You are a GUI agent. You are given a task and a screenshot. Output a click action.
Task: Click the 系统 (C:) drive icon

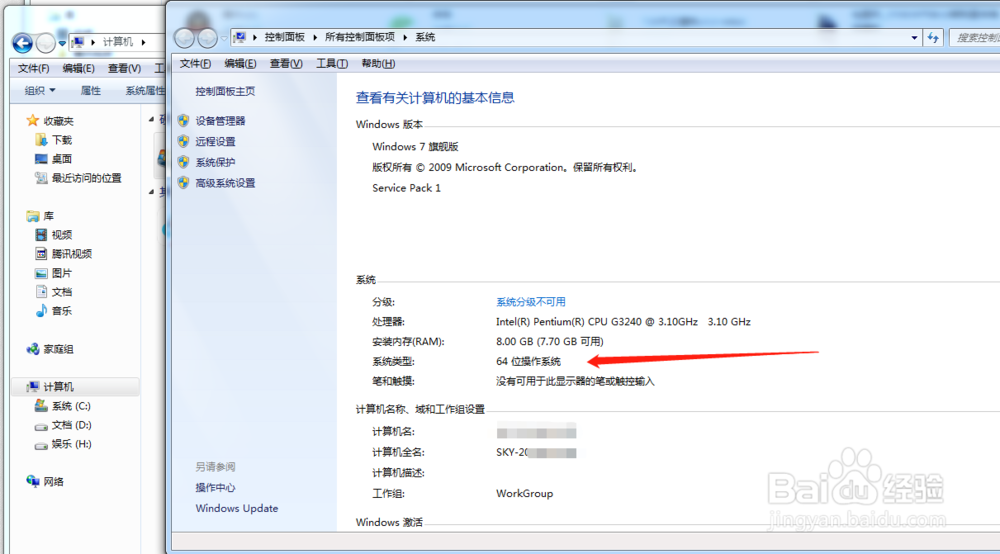pos(41,405)
